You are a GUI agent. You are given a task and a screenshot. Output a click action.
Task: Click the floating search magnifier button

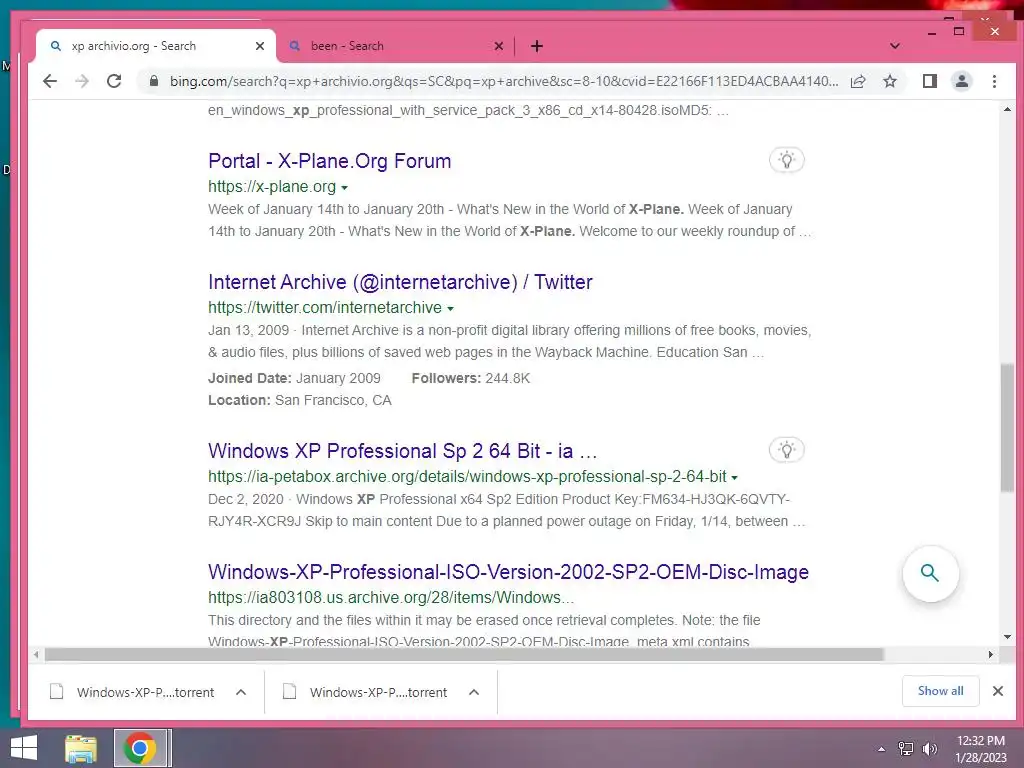point(930,573)
